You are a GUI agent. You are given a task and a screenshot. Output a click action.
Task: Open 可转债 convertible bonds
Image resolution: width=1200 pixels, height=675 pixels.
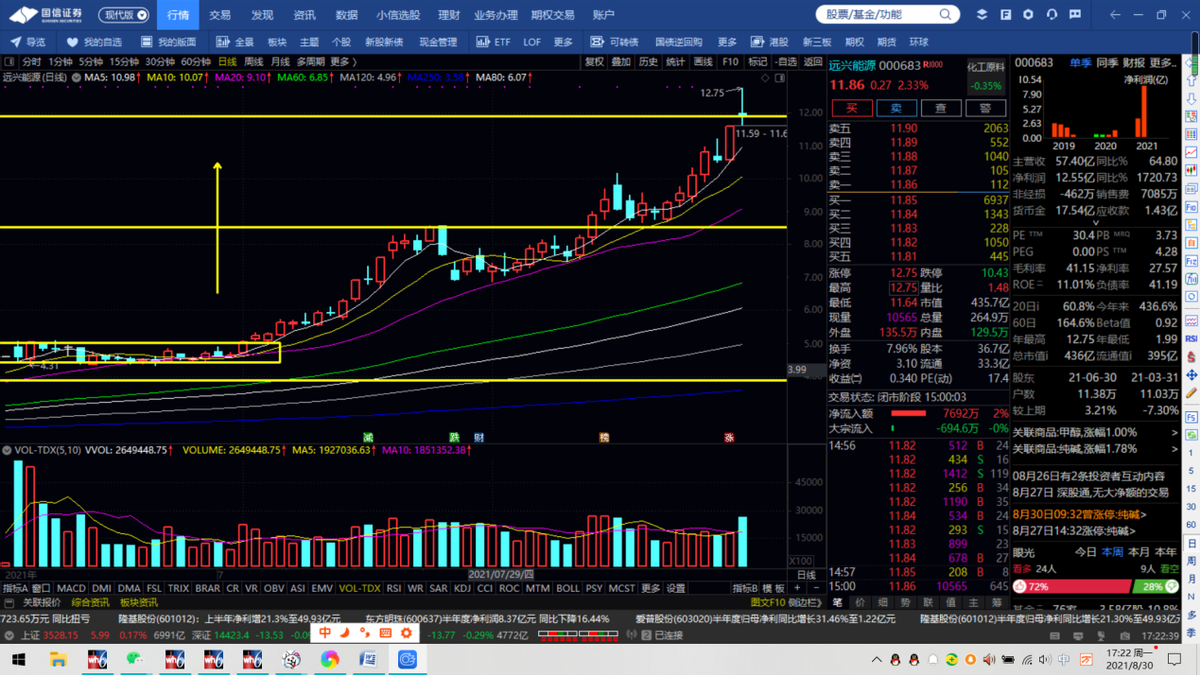614,42
